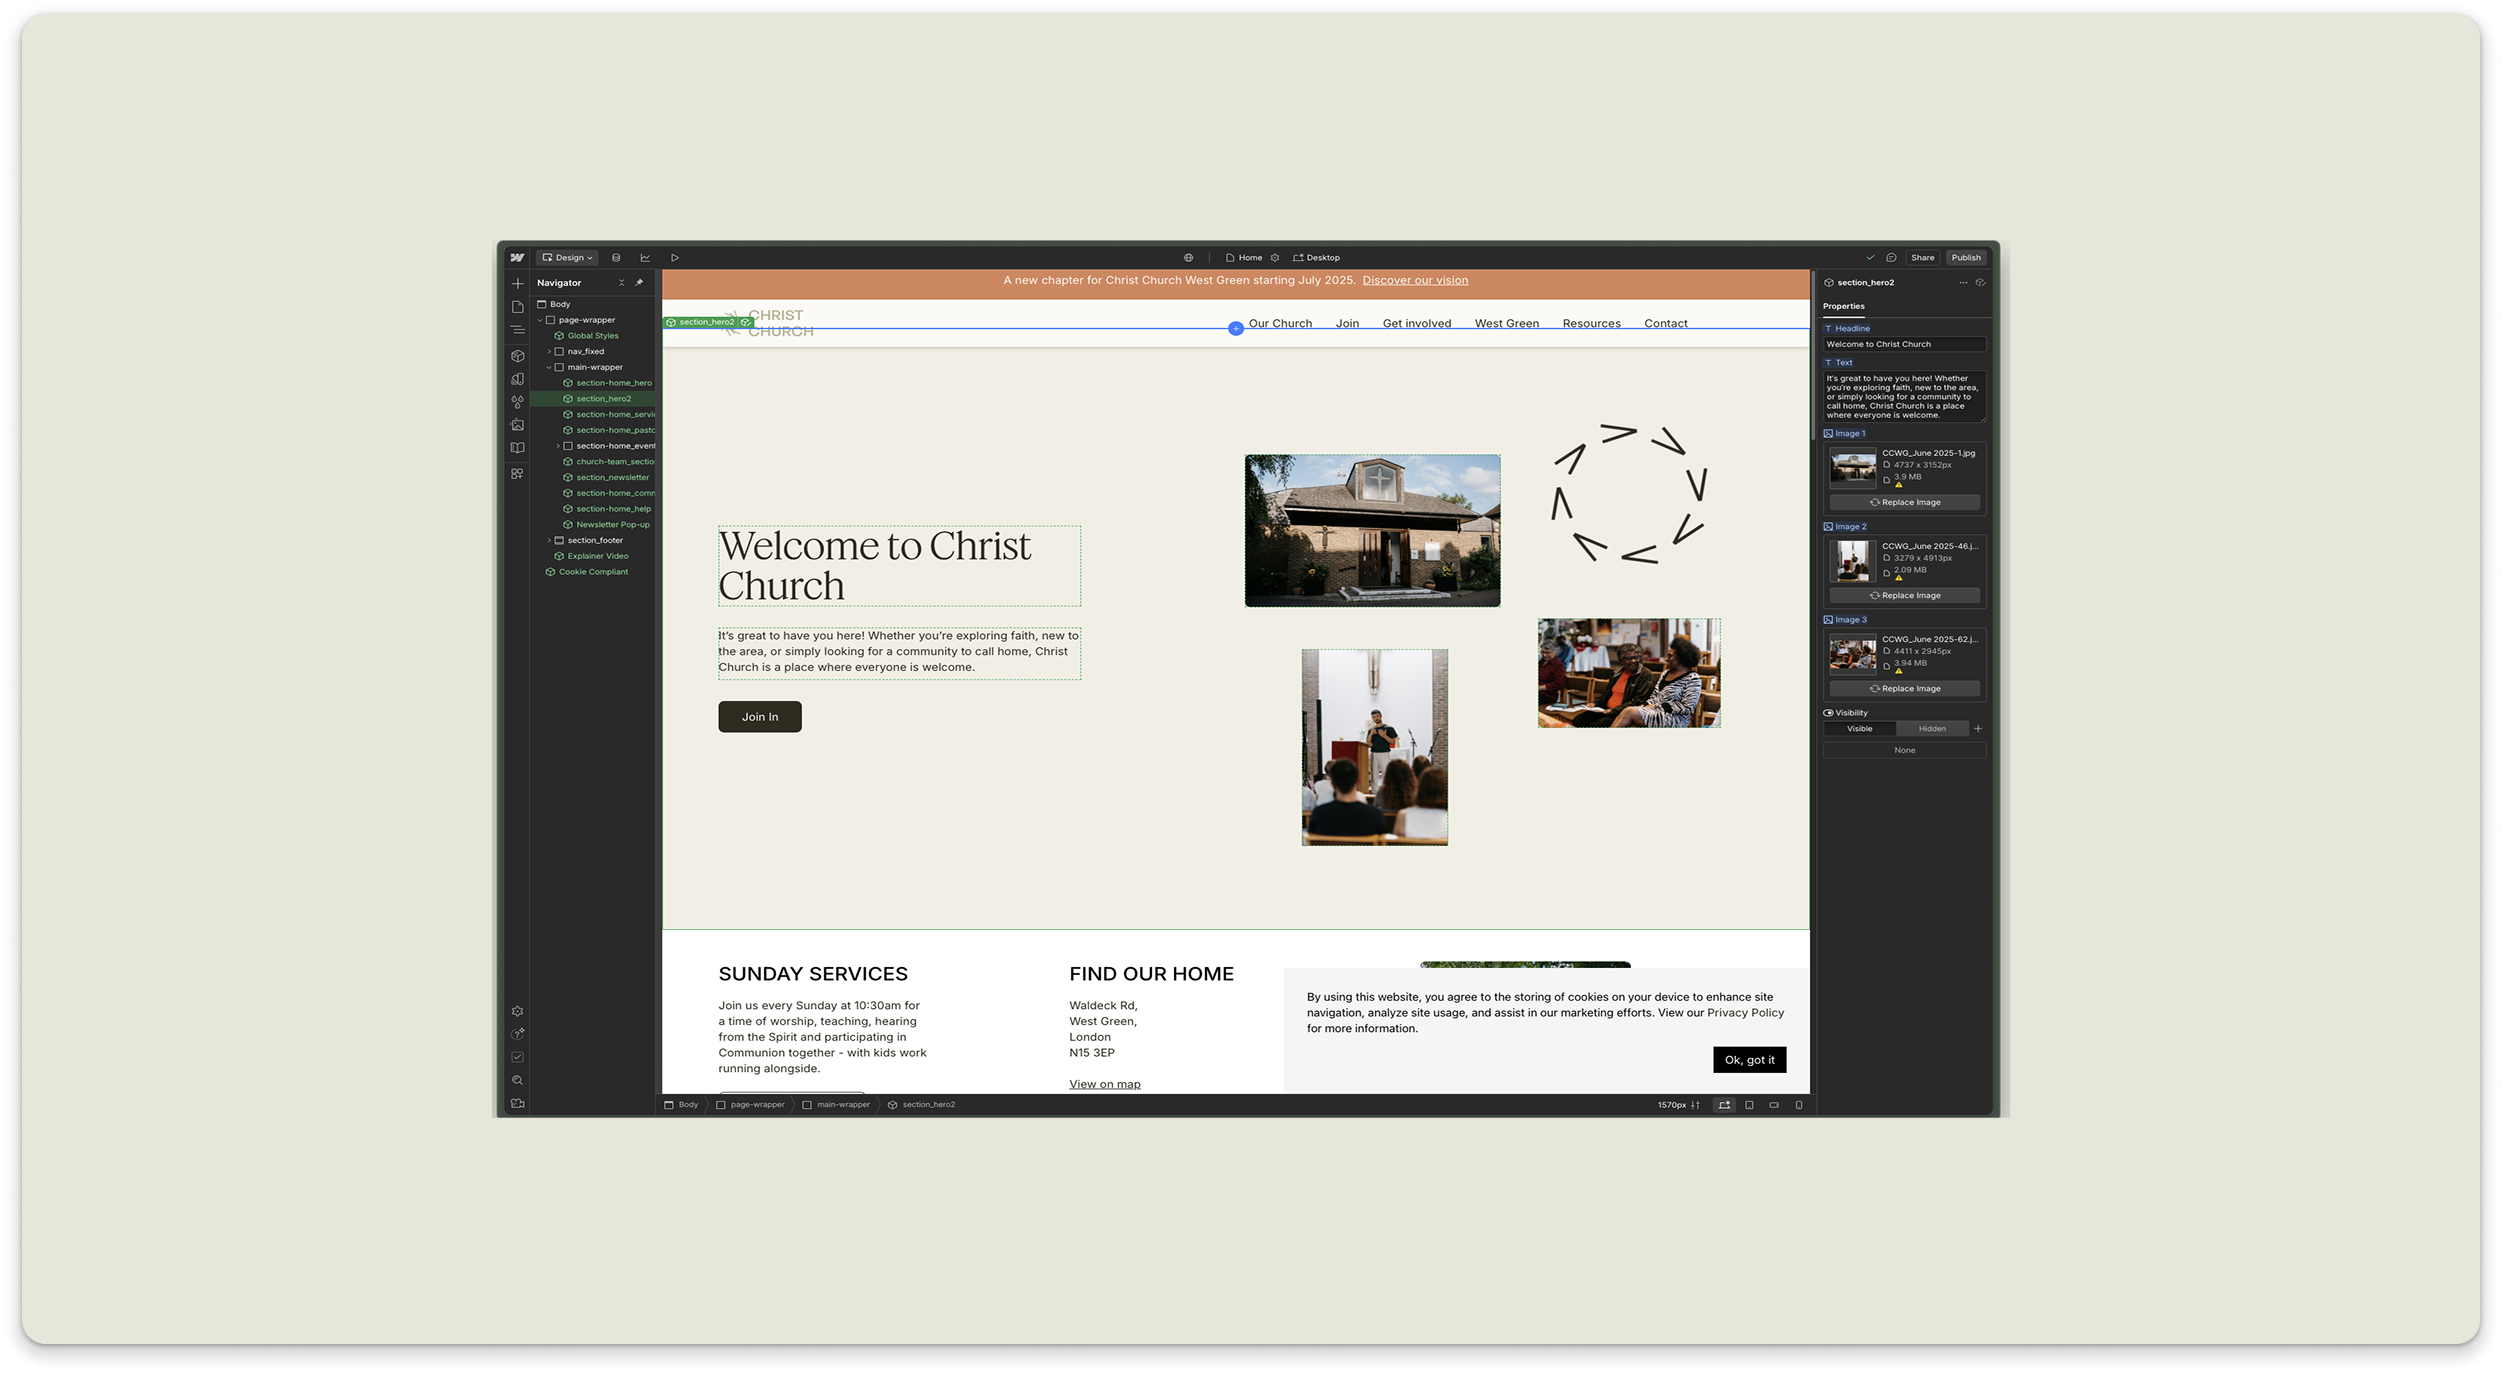
Task: Click the edit component cube icon in properties panel
Action: pyautogui.click(x=1980, y=283)
